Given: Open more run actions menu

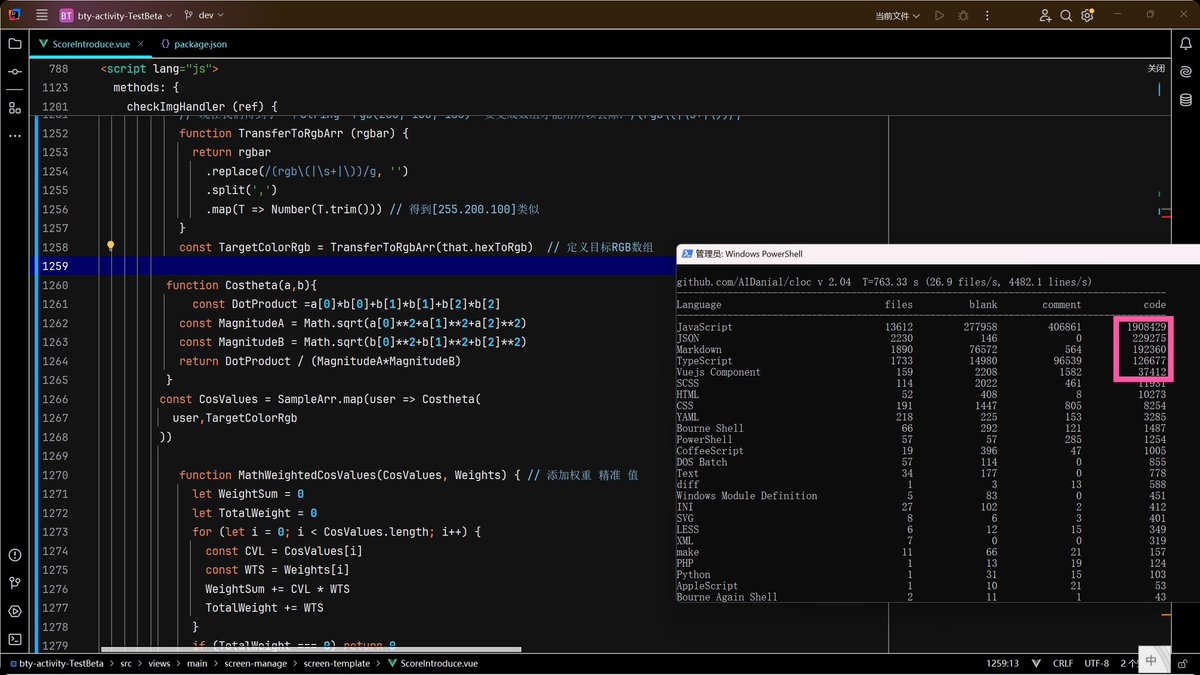Looking at the screenshot, I should [986, 15].
